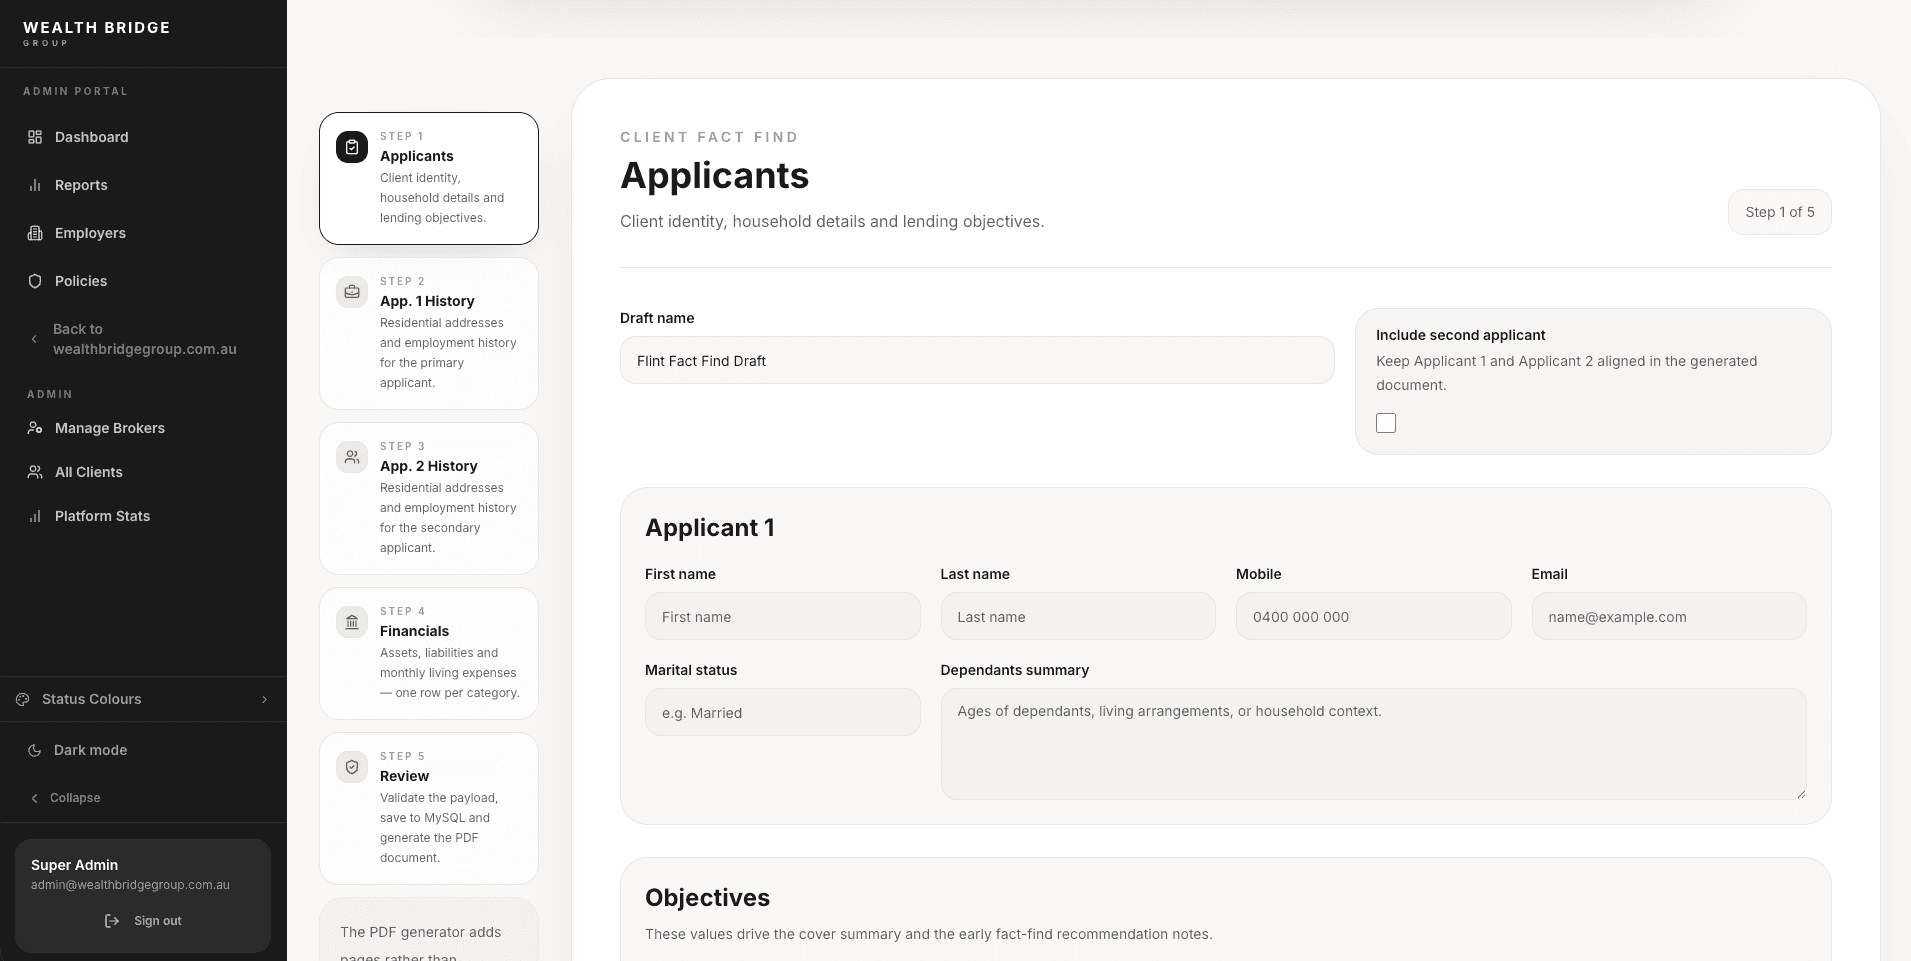Click the Step 5 shield check icon

pos(352,767)
